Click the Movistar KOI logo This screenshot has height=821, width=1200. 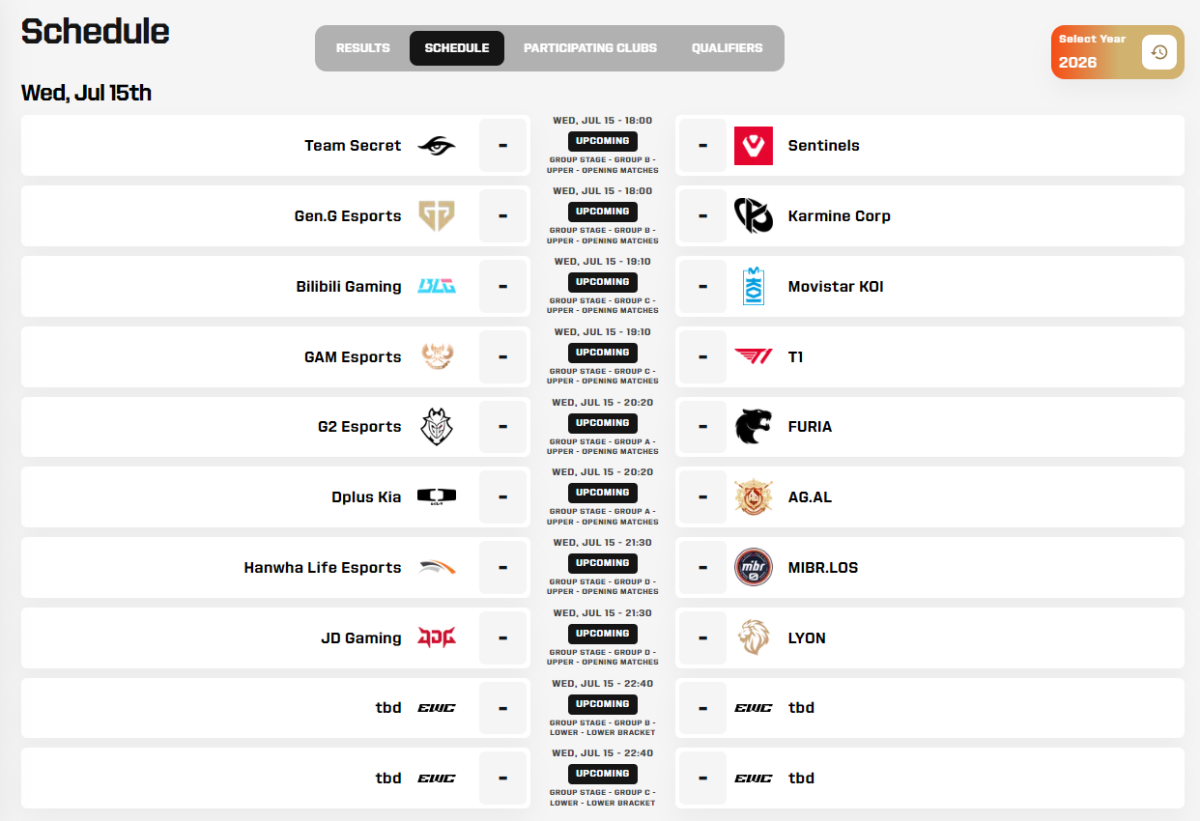[x=753, y=286]
